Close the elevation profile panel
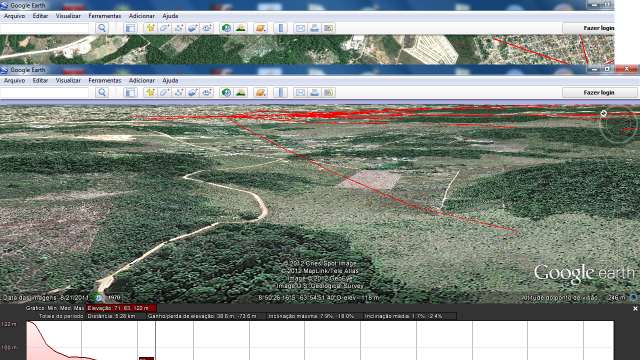Image resolution: width=640 pixels, height=360 pixels. (635, 309)
